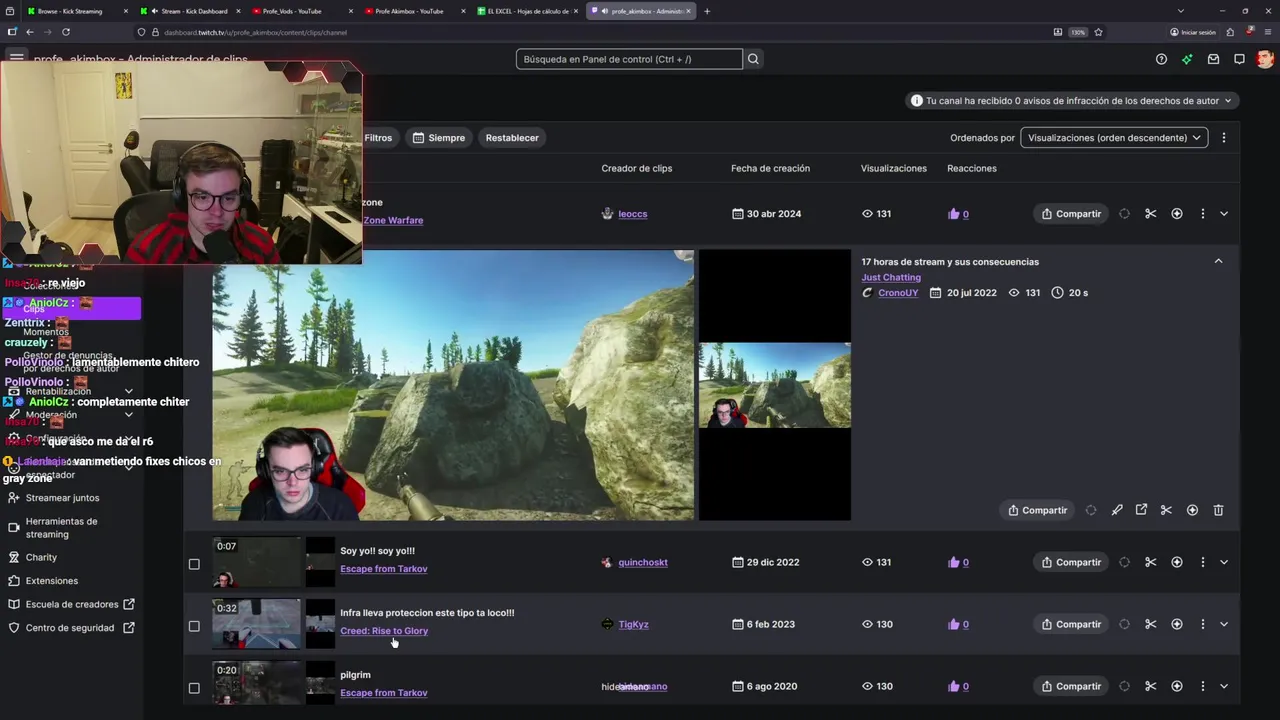Open three-dot menu in quinchoskt row
The image size is (1280, 720).
point(1202,562)
